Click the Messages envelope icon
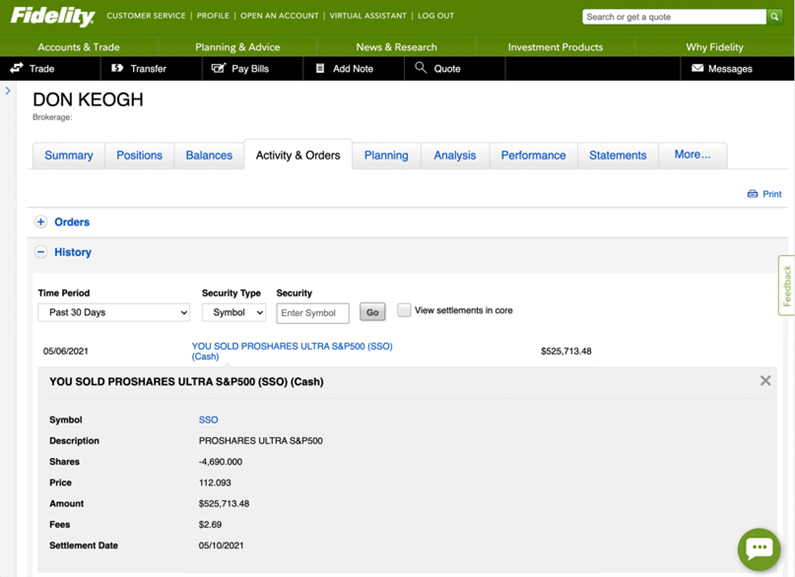795x577 pixels. click(x=697, y=68)
